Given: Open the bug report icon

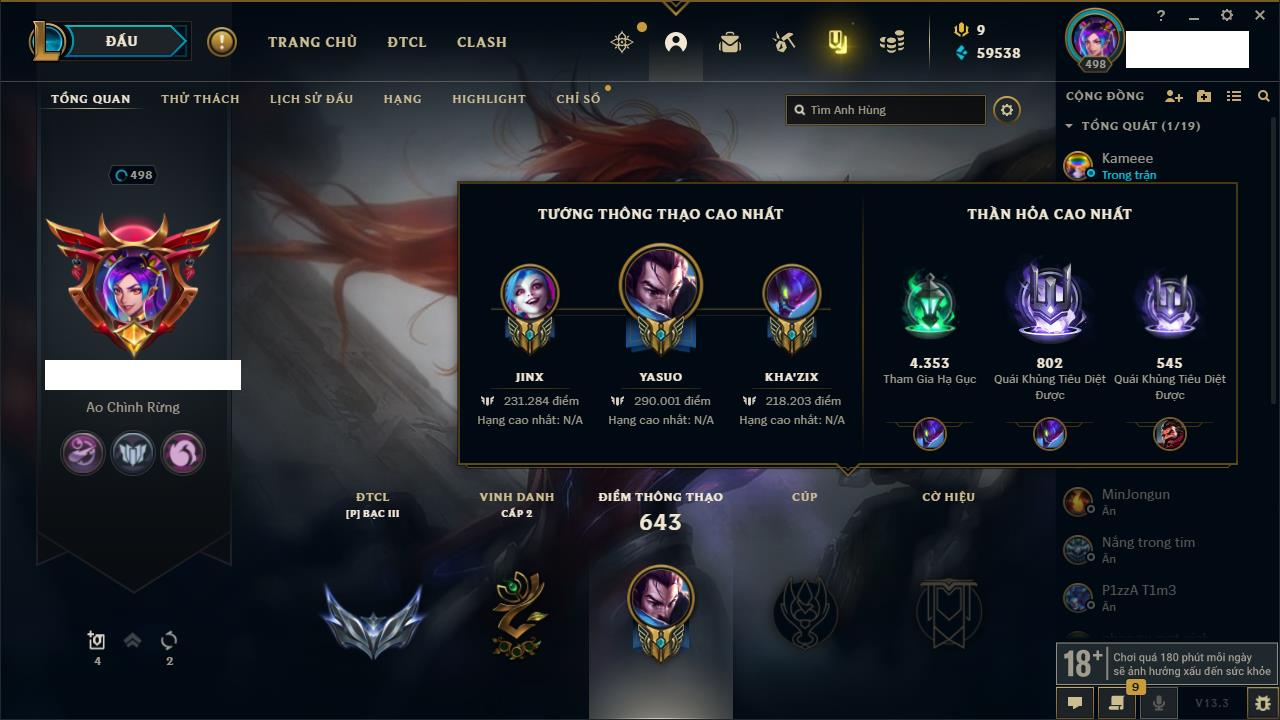Looking at the screenshot, I should [x=1263, y=703].
